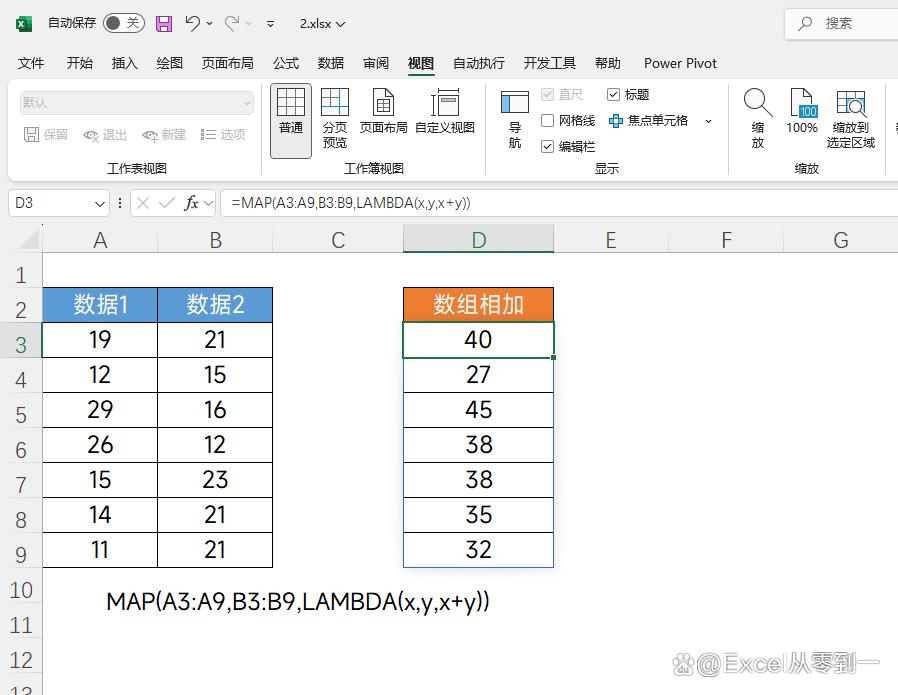The image size is (898, 695).
Task: Open the quick access toolbar customize dropdown
Action: 271,23
